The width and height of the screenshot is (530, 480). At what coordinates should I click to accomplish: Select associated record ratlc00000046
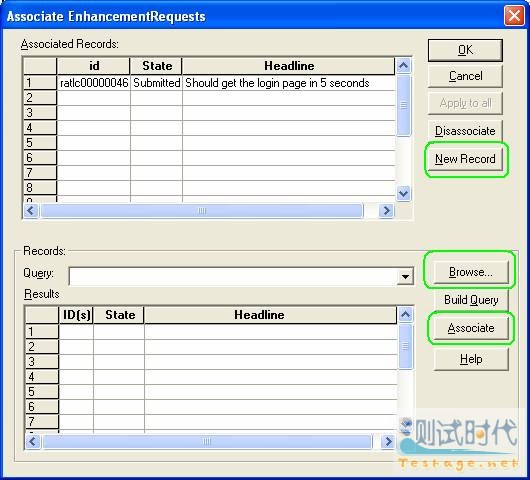[94, 83]
